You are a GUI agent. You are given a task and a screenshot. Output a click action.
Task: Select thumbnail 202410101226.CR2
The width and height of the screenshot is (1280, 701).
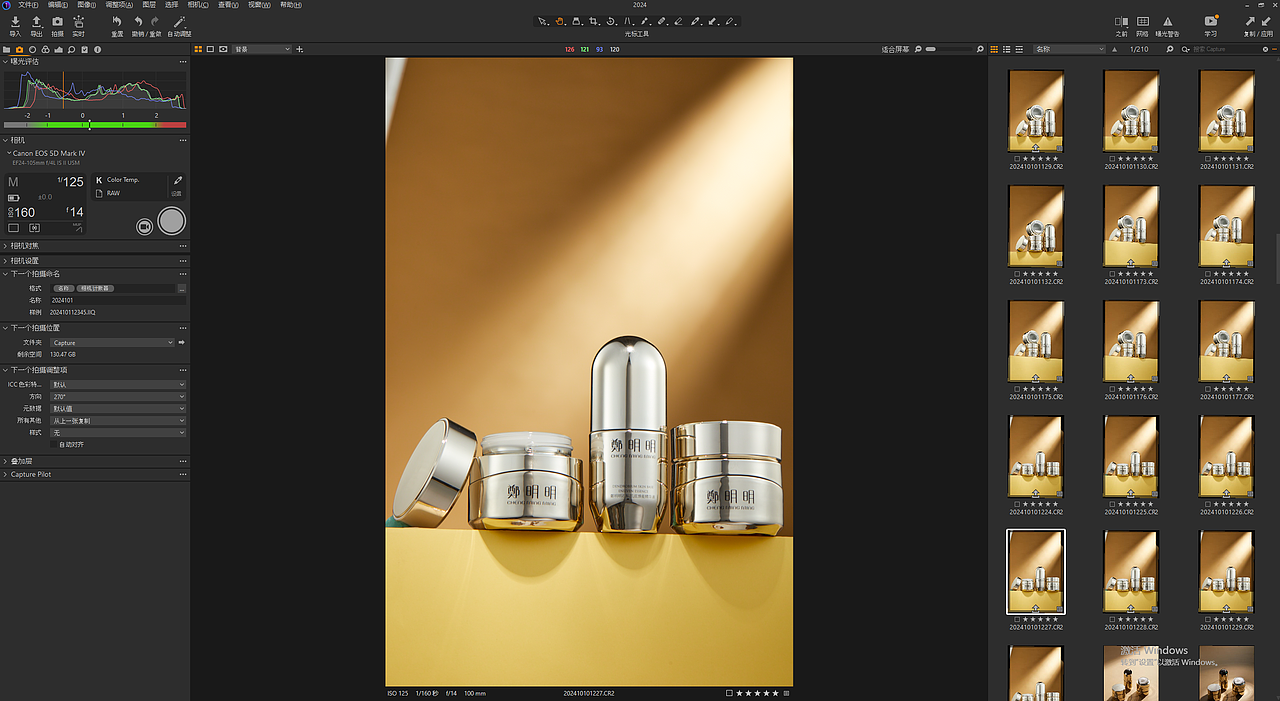point(1226,456)
